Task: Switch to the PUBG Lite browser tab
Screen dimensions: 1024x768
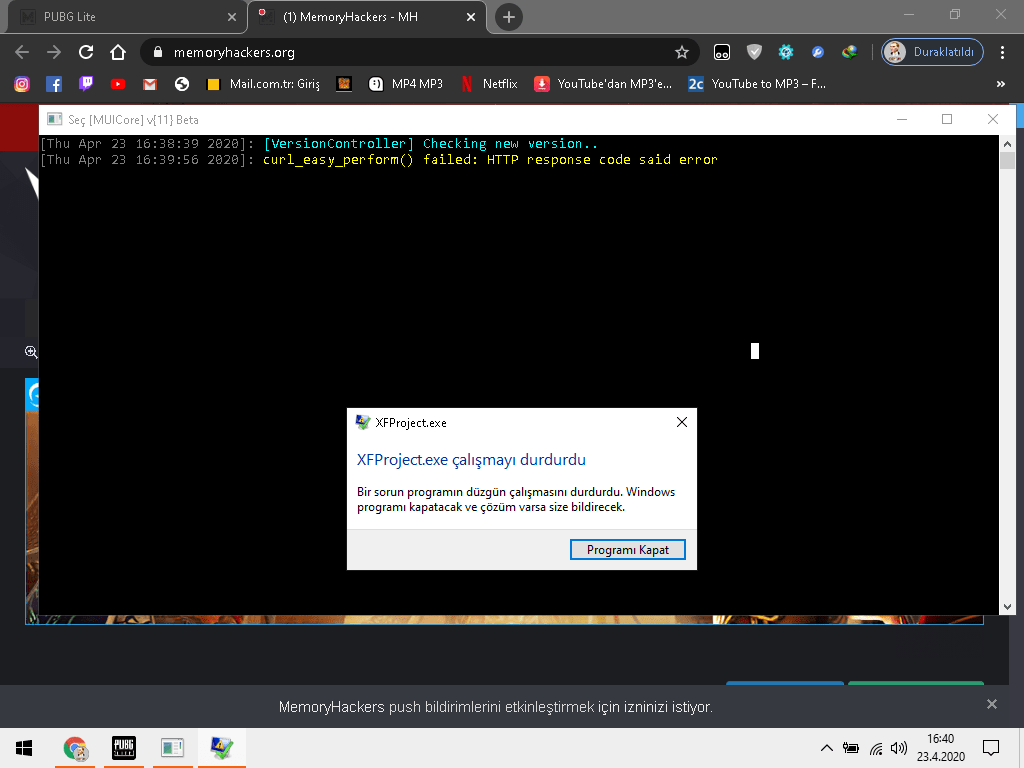Action: click(x=127, y=17)
